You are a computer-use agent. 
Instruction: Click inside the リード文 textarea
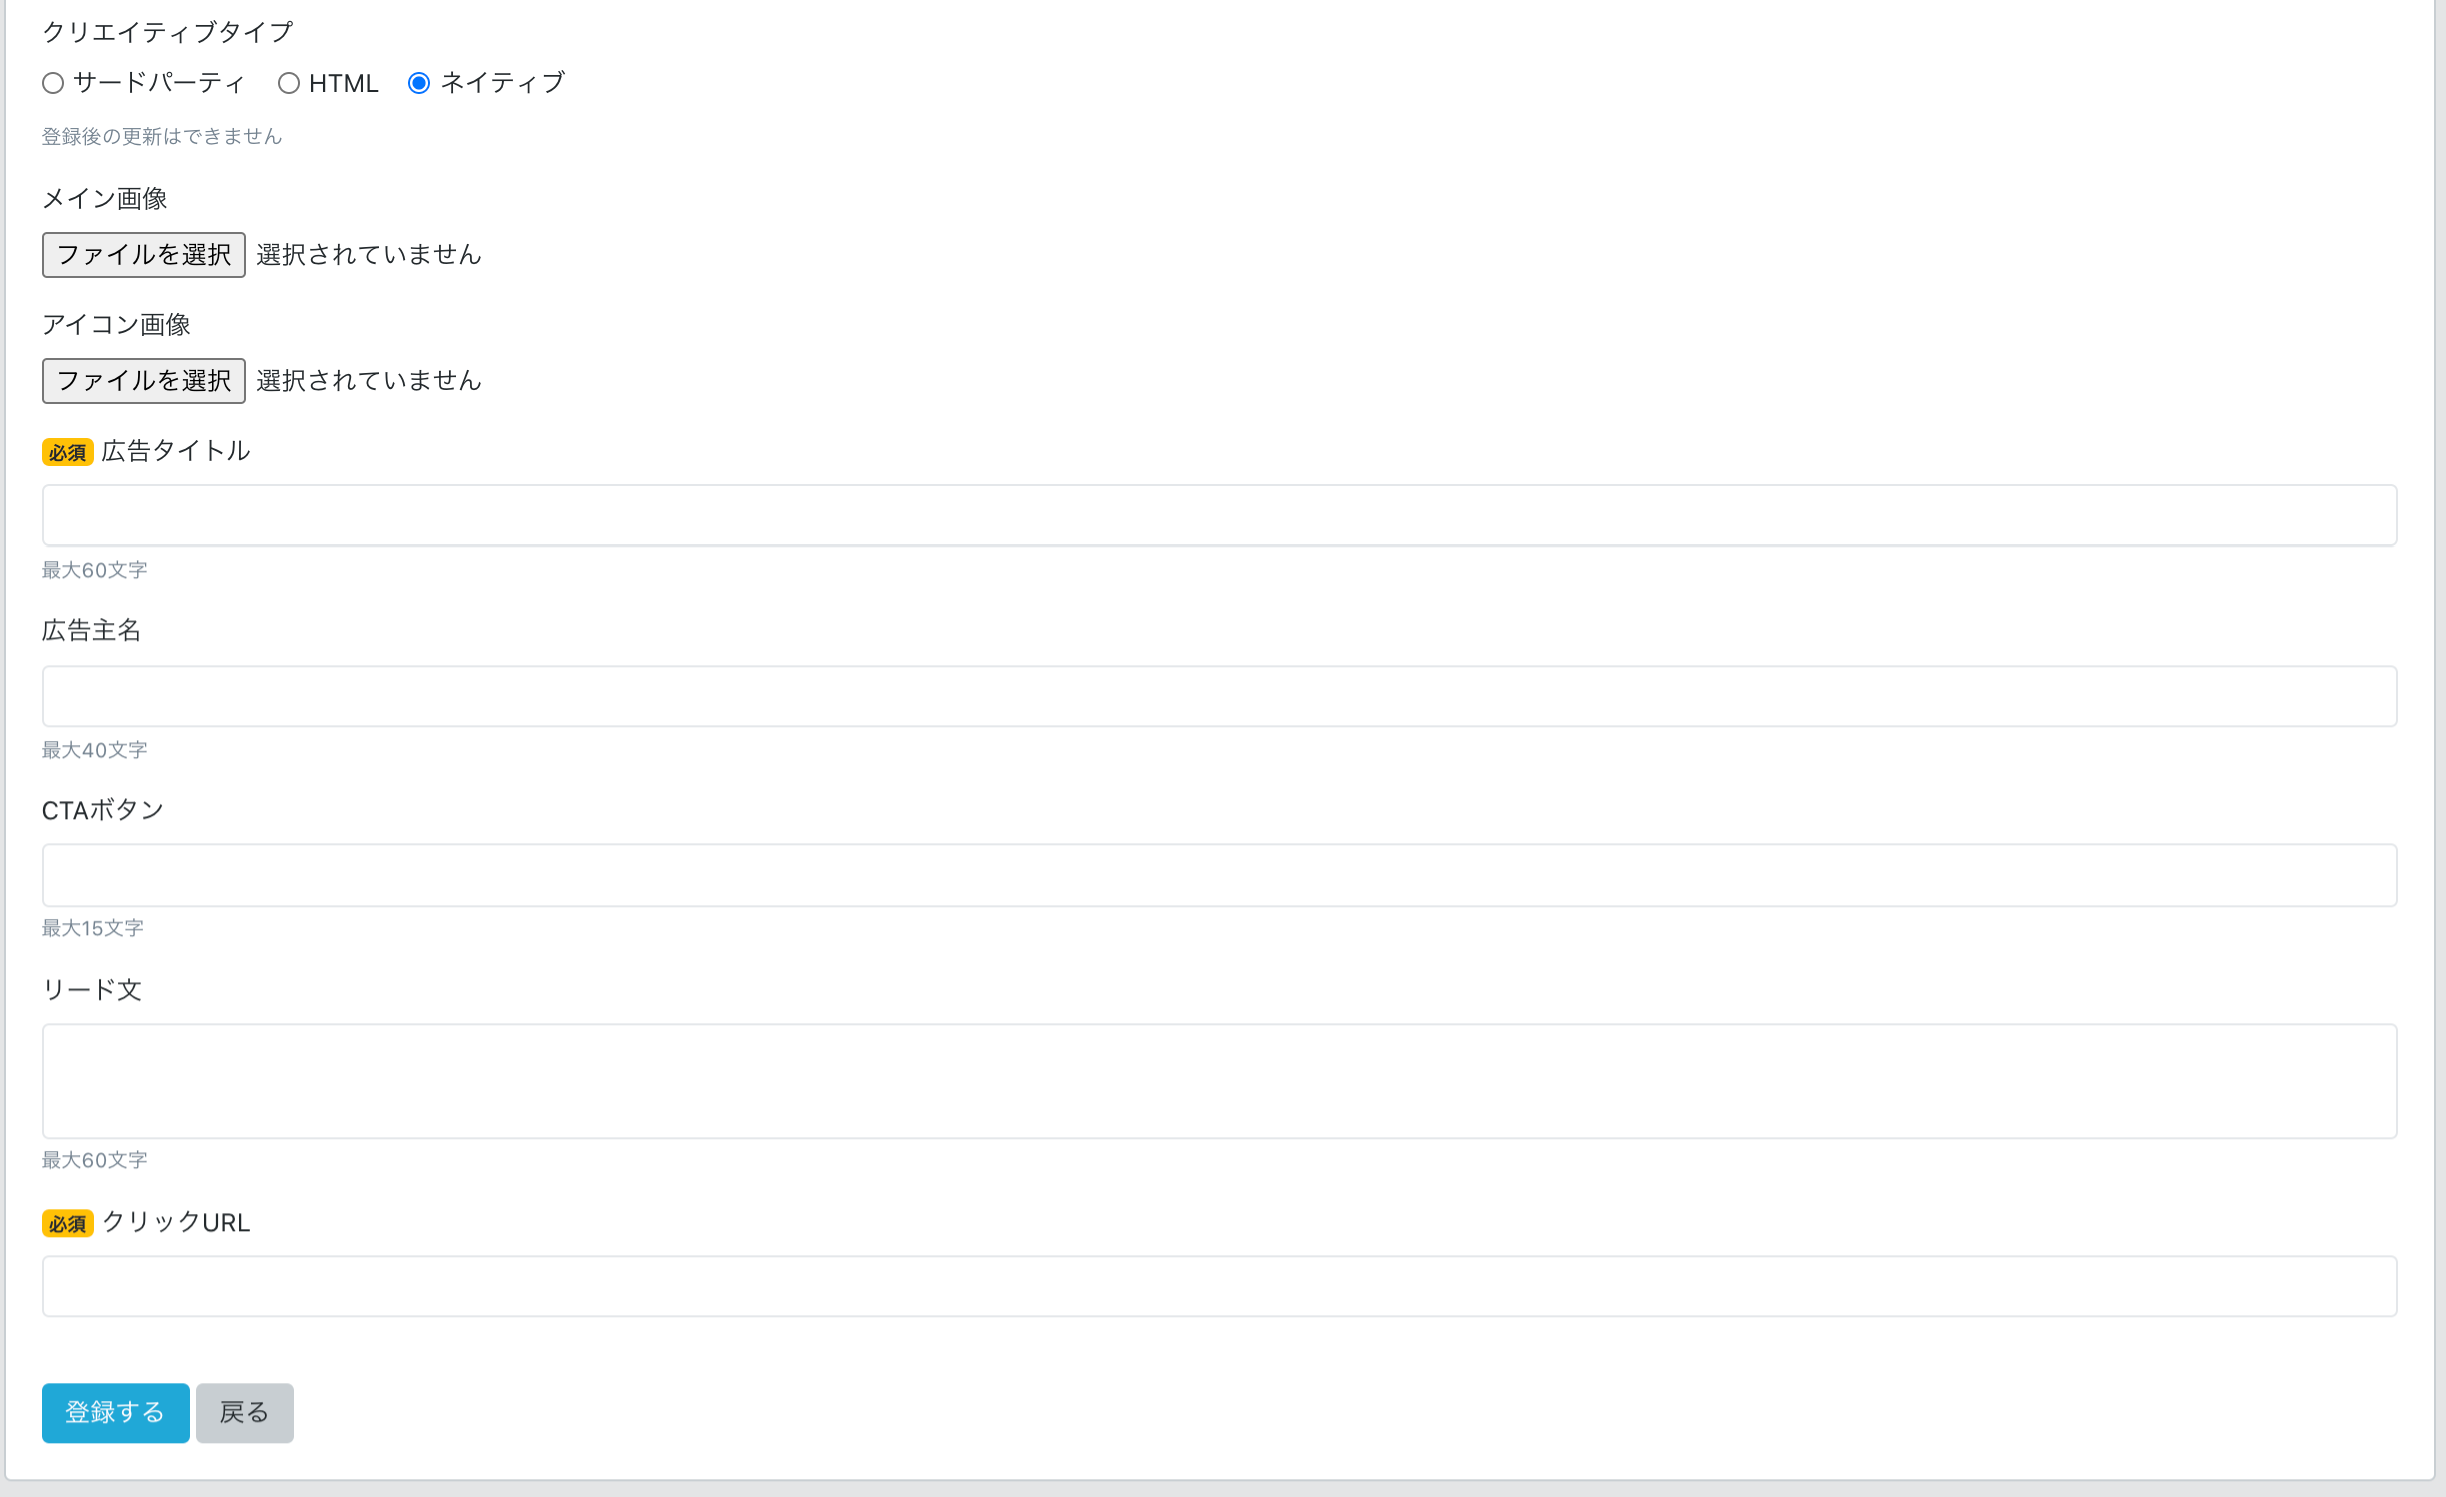[1219, 1081]
